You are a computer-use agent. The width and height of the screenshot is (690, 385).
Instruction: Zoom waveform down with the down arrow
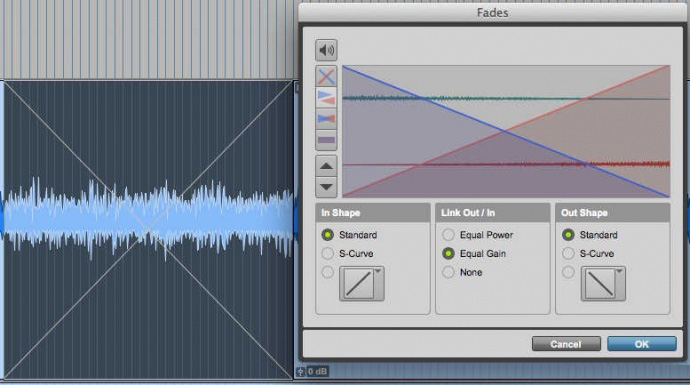pos(326,187)
